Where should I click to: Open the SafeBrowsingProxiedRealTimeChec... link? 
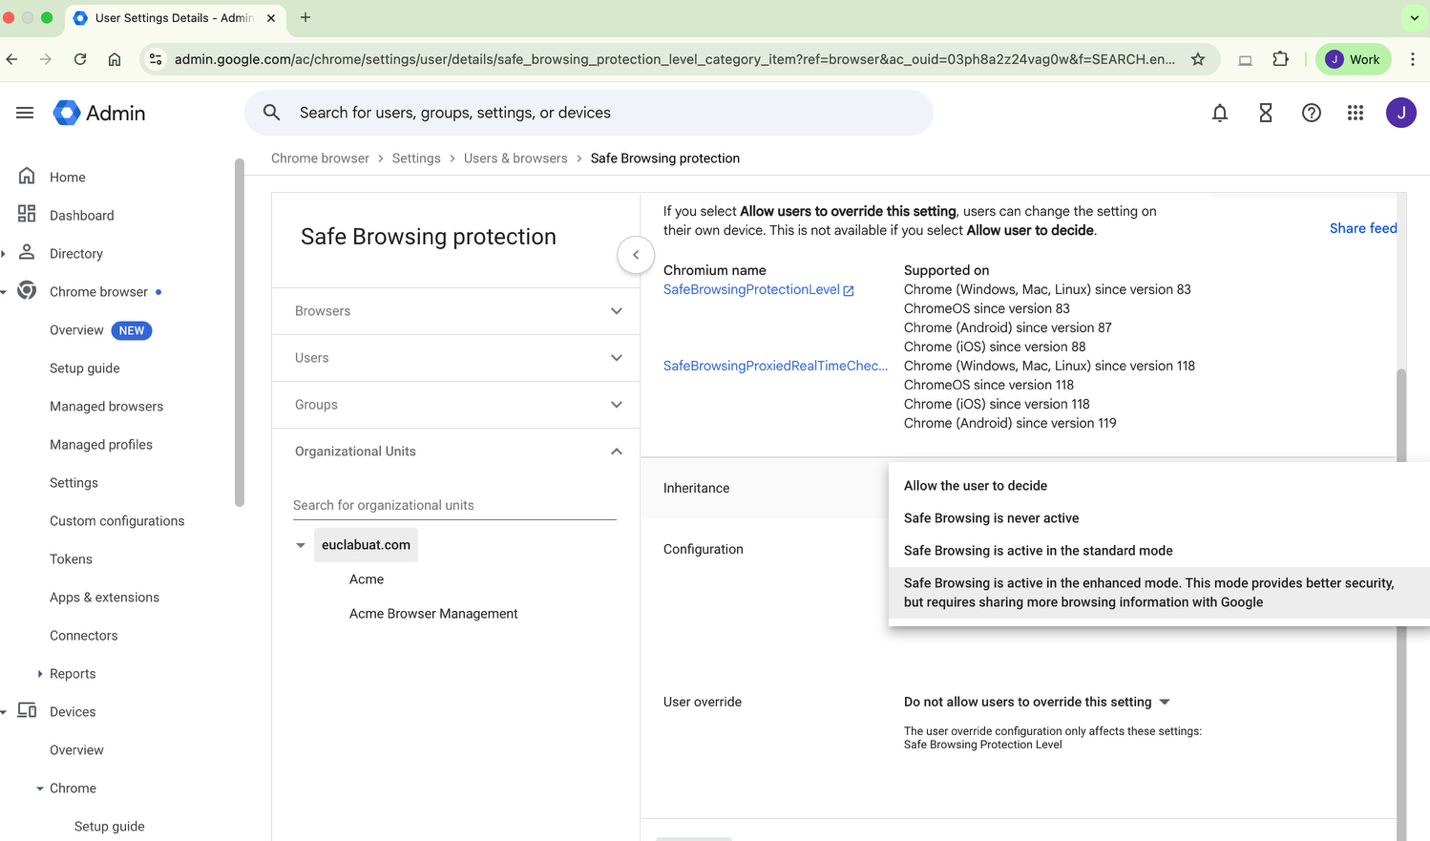pyautogui.click(x=775, y=366)
